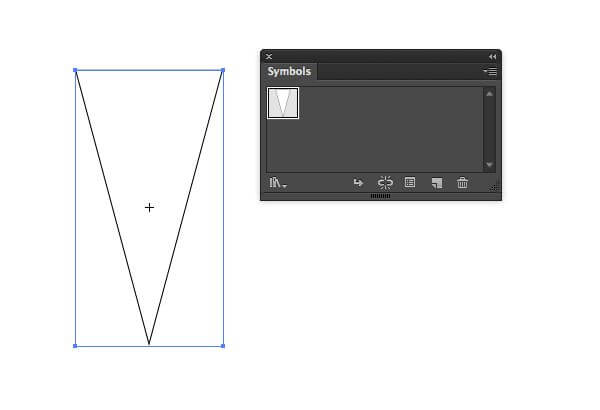Click the bottom-left selection handle of bounding box

tap(75, 346)
